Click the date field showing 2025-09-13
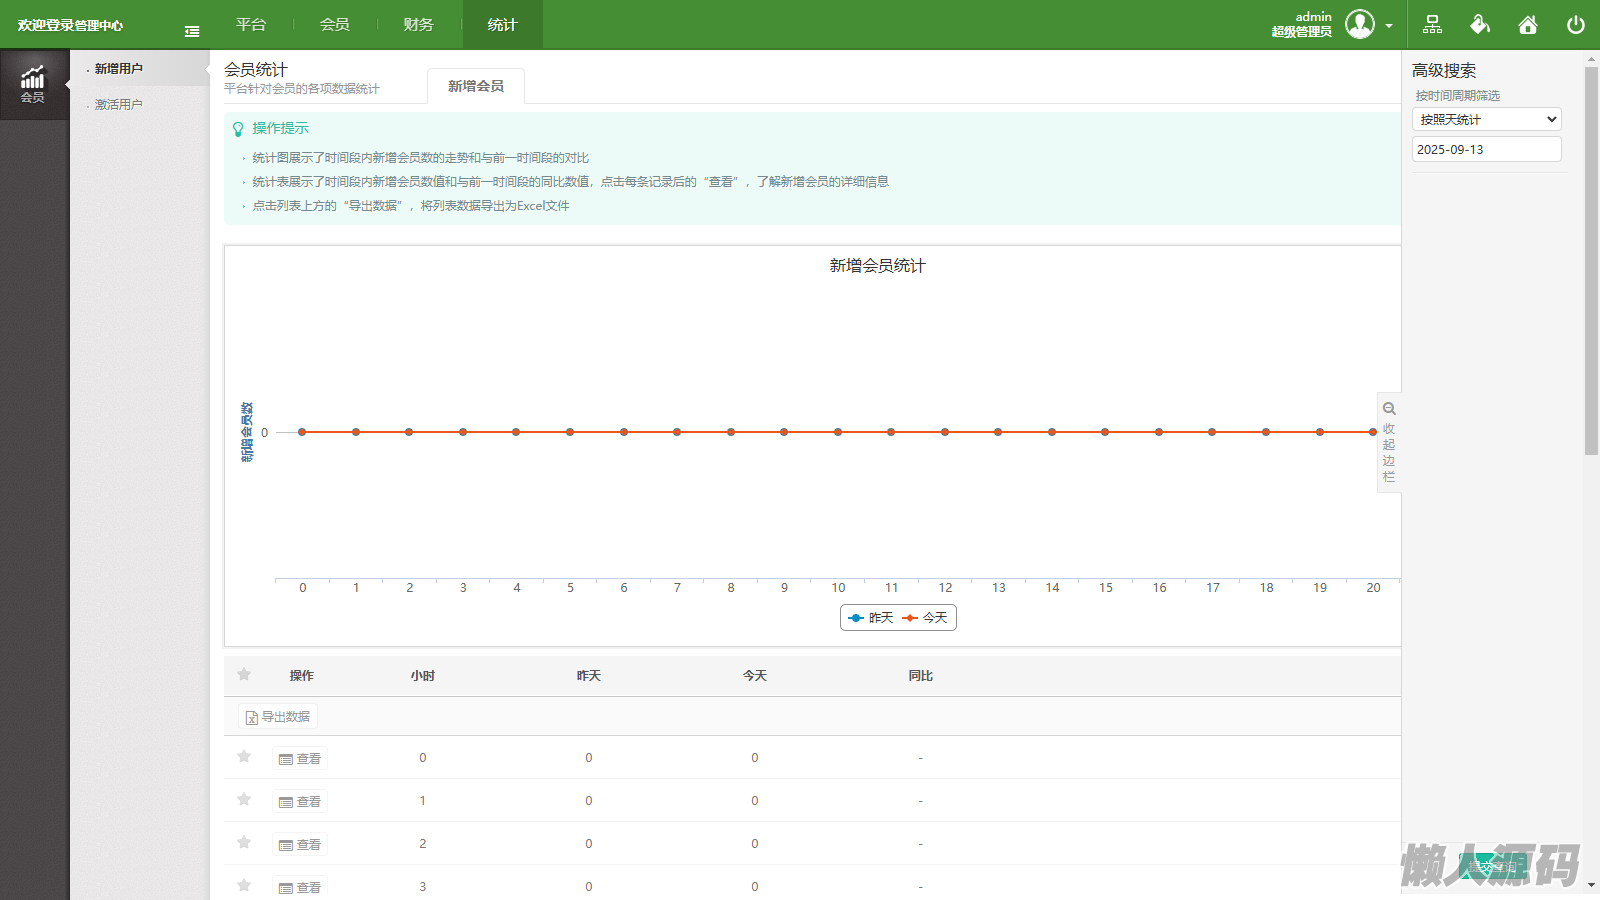Image resolution: width=1600 pixels, height=900 pixels. point(1486,149)
